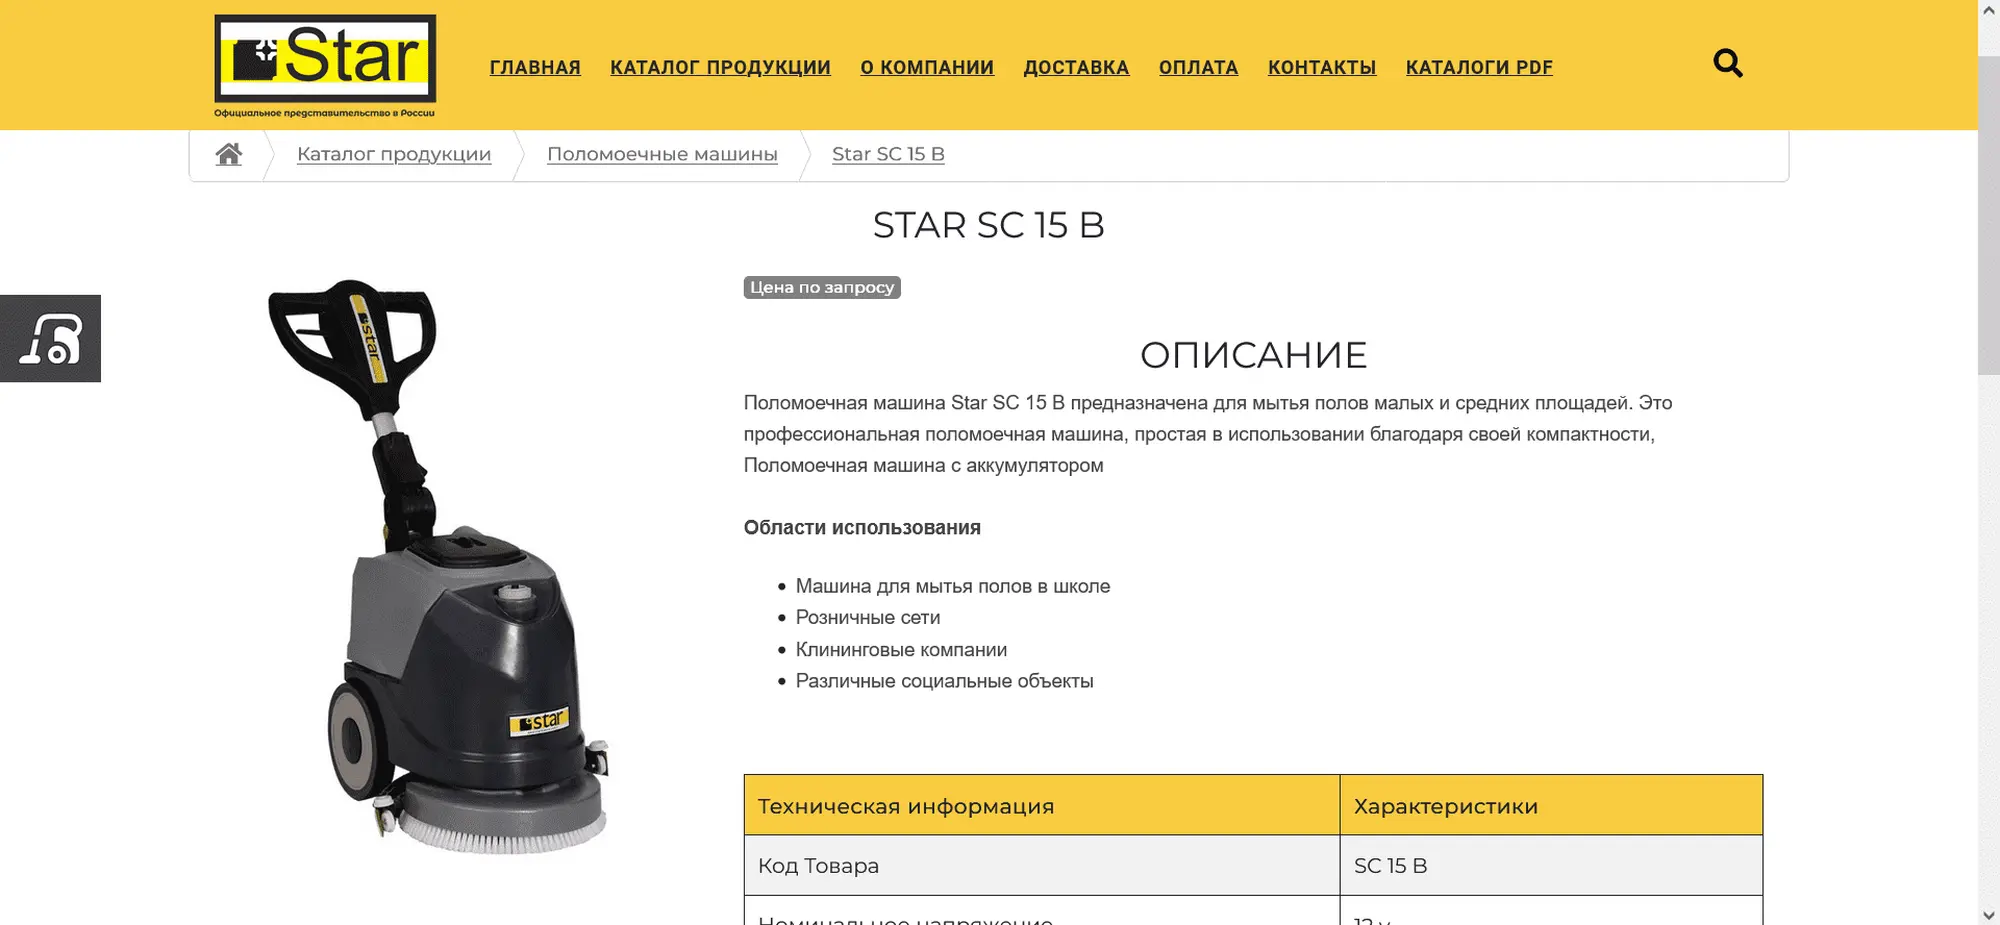Follow the Поломоечные машины breadcrumb link

[662, 154]
